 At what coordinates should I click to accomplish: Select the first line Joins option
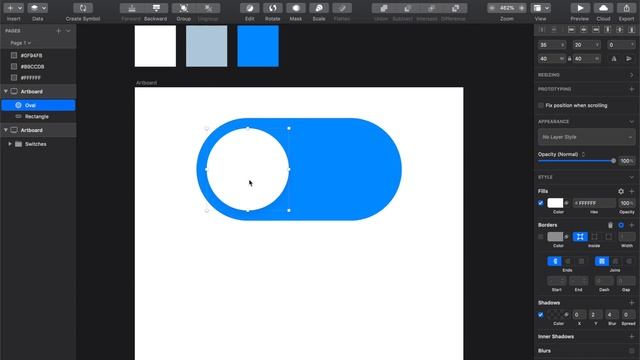point(602,261)
